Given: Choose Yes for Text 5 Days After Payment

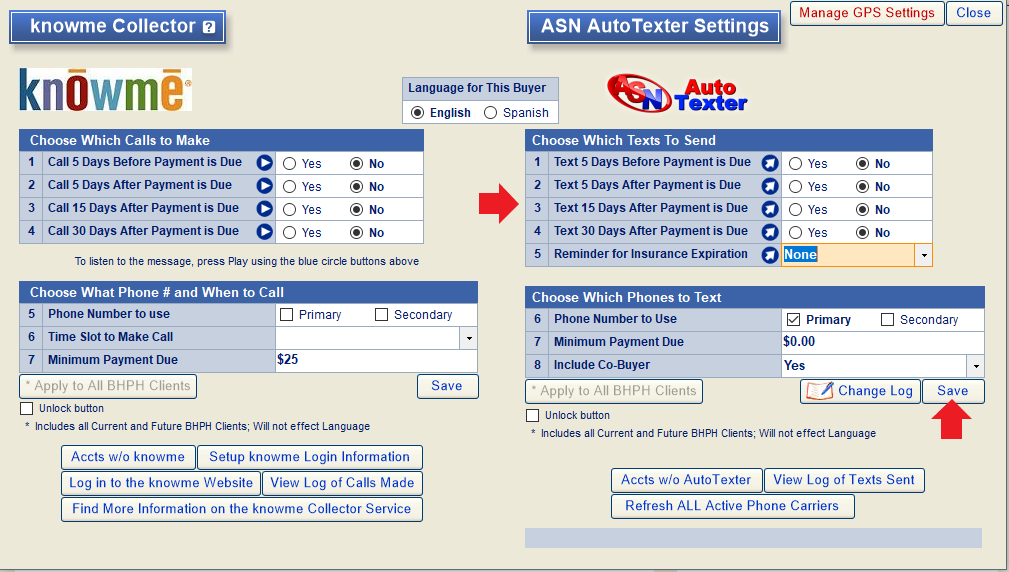Looking at the screenshot, I should pyautogui.click(x=795, y=187).
